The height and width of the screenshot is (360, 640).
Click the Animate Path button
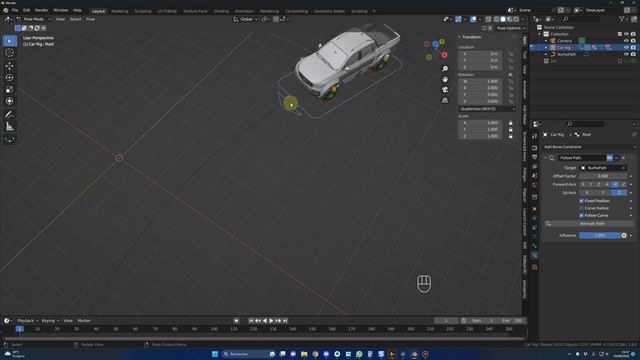tap(592, 224)
